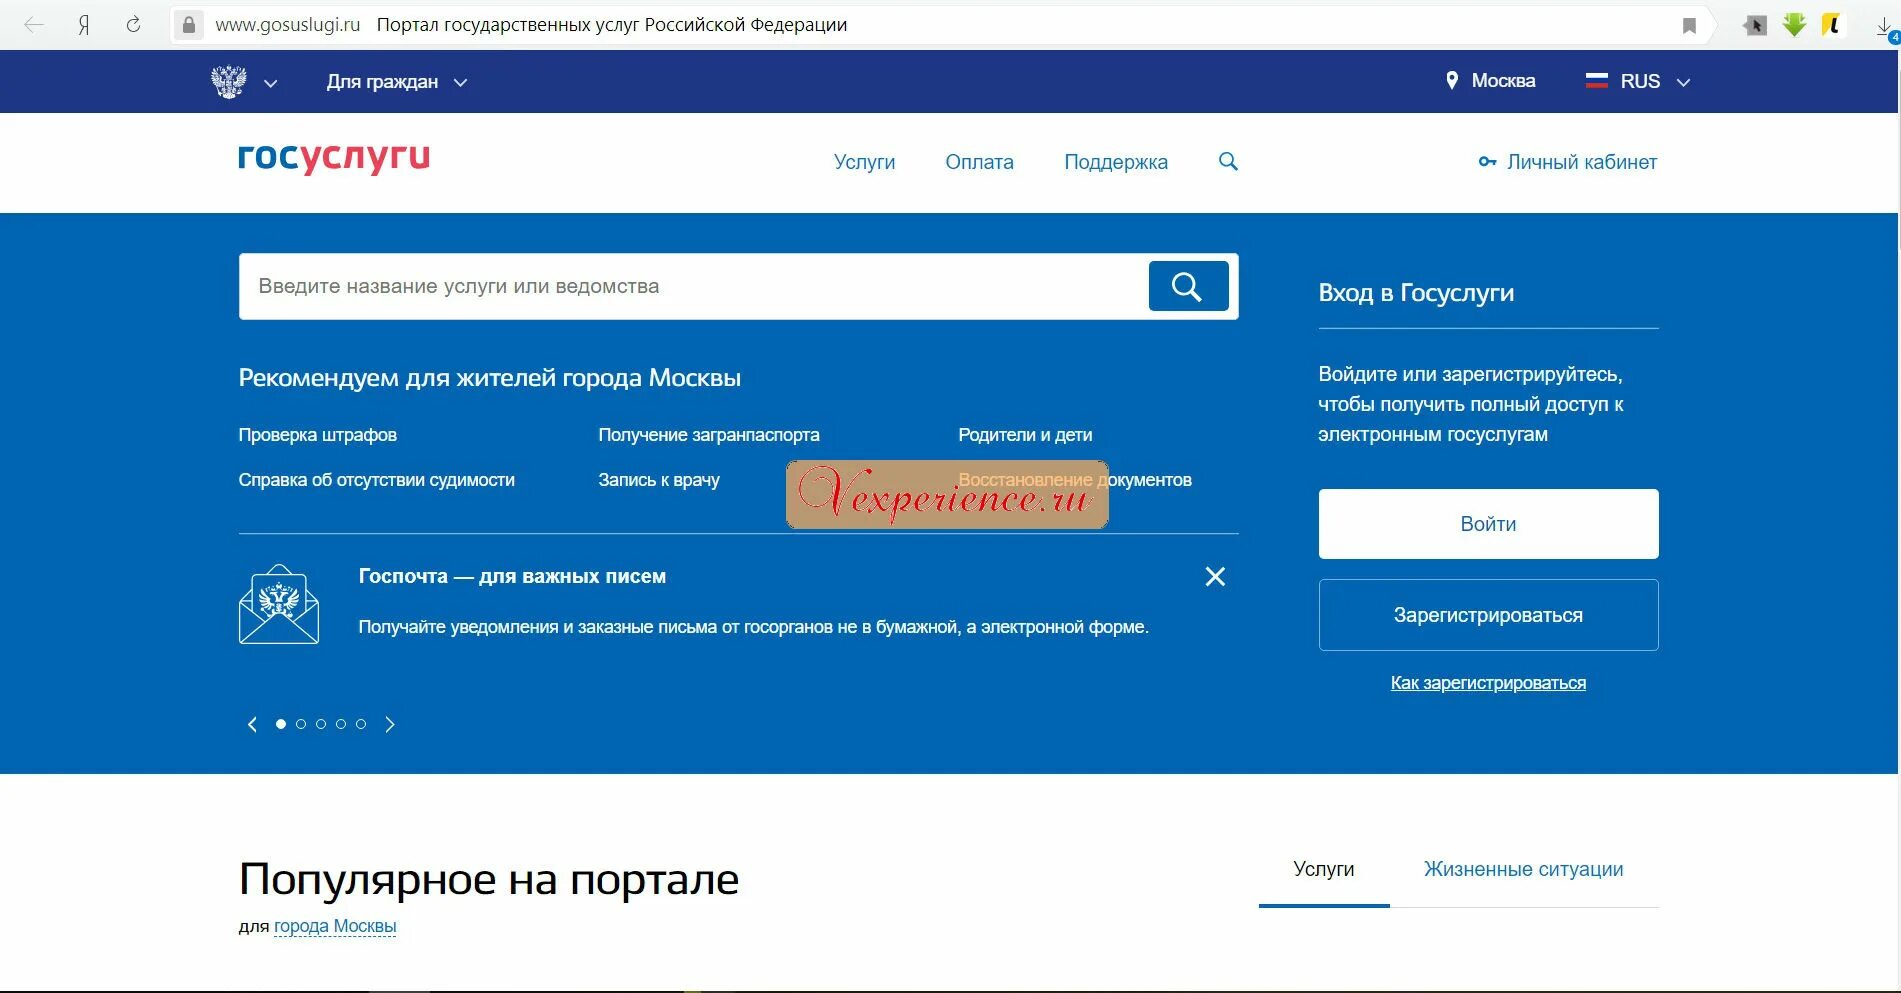The height and width of the screenshot is (993, 1901).
Task: Open the Для граждан dropdown
Action: [x=396, y=82]
